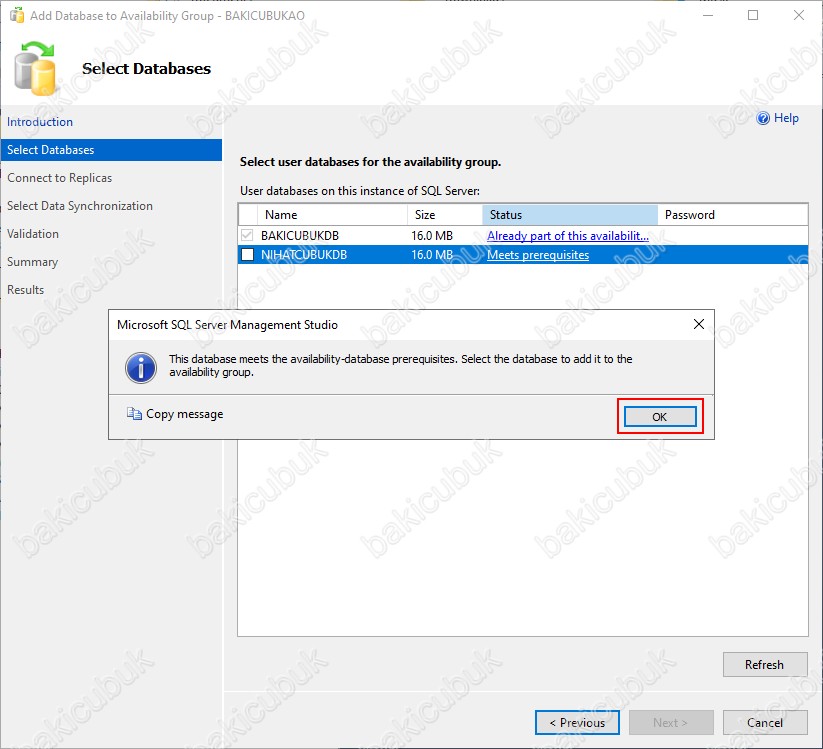Viewport: 823px width, 749px height.
Task: Click the greyed-out Next > button
Action: pyautogui.click(x=671, y=723)
